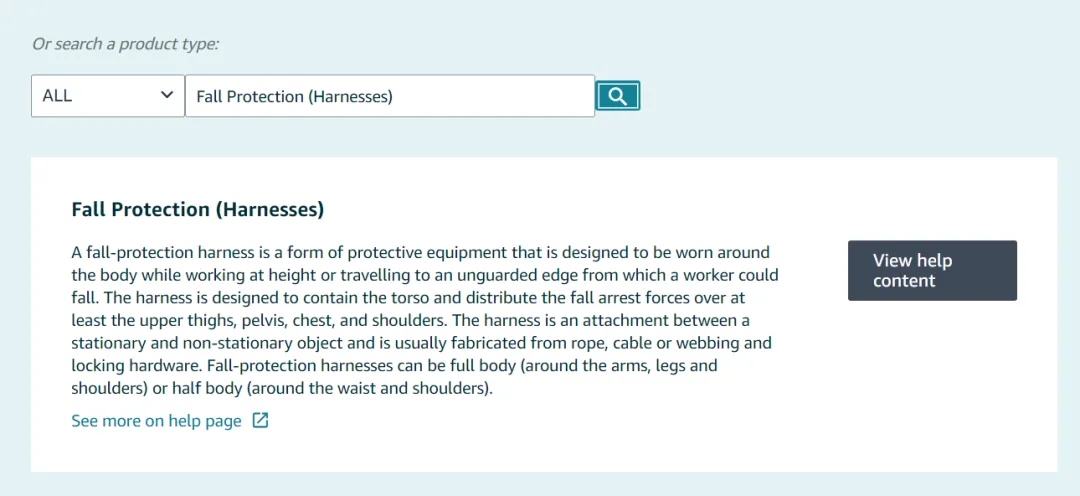Click the white Fall Protection result card
Image resolution: width=1080 pixels, height=496 pixels.
544,315
